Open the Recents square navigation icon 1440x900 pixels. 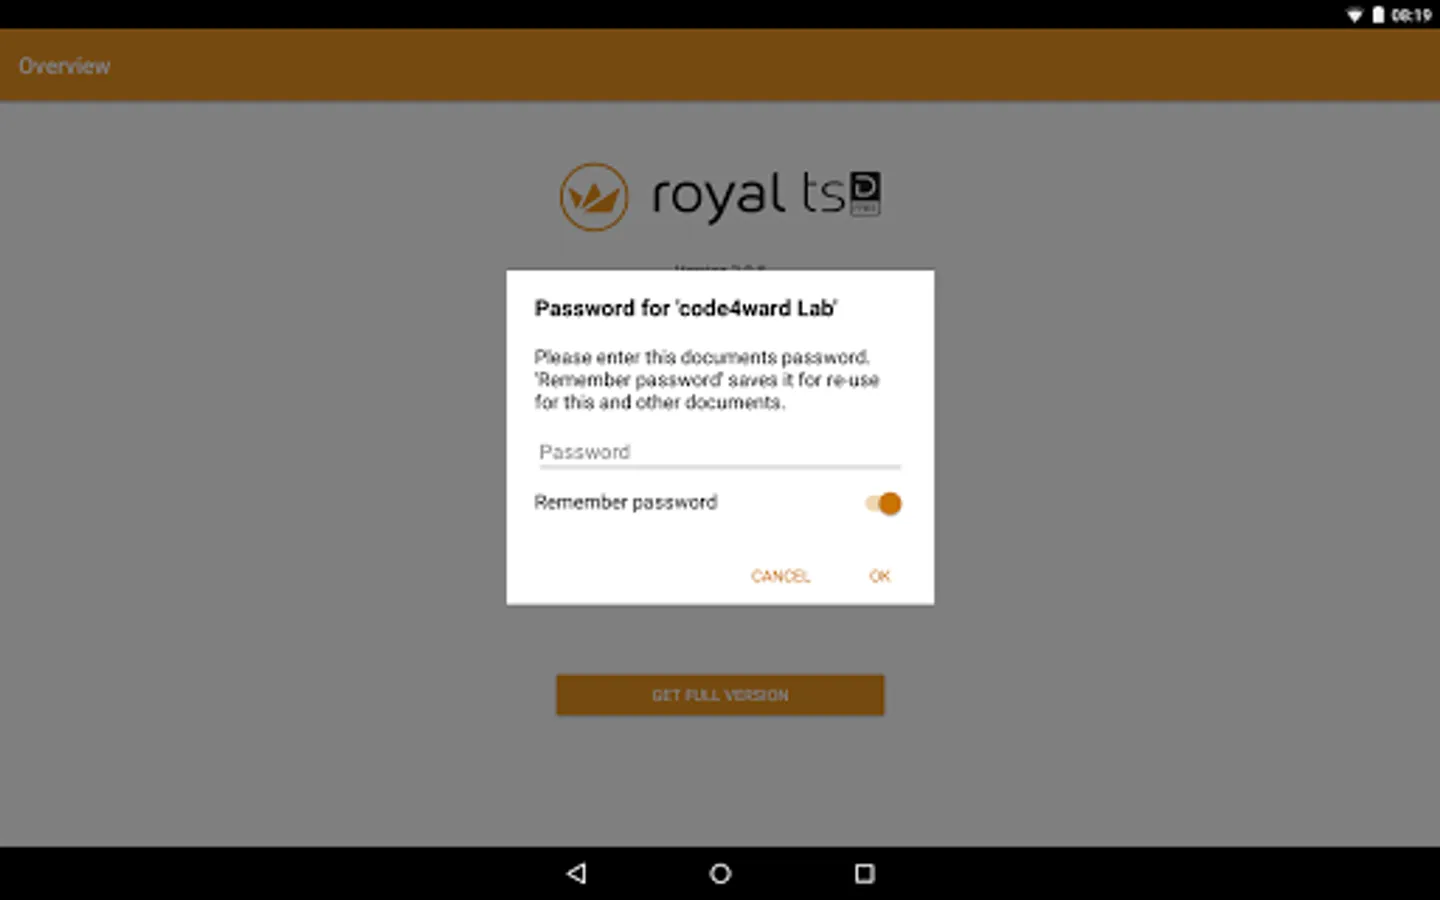(x=865, y=873)
